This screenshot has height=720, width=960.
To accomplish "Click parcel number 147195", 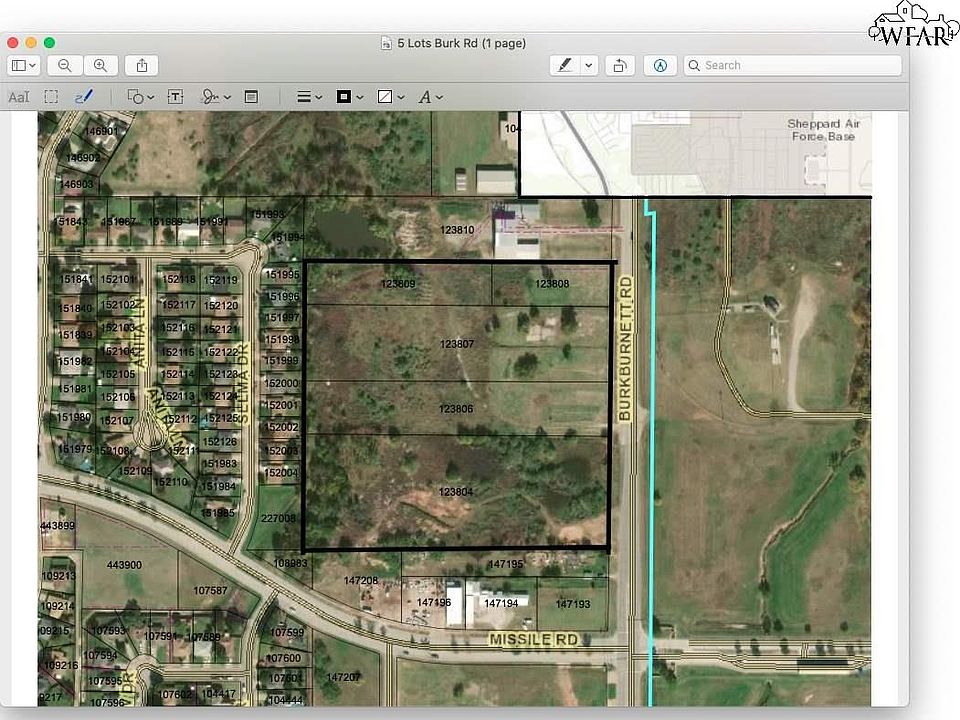I will point(505,563).
